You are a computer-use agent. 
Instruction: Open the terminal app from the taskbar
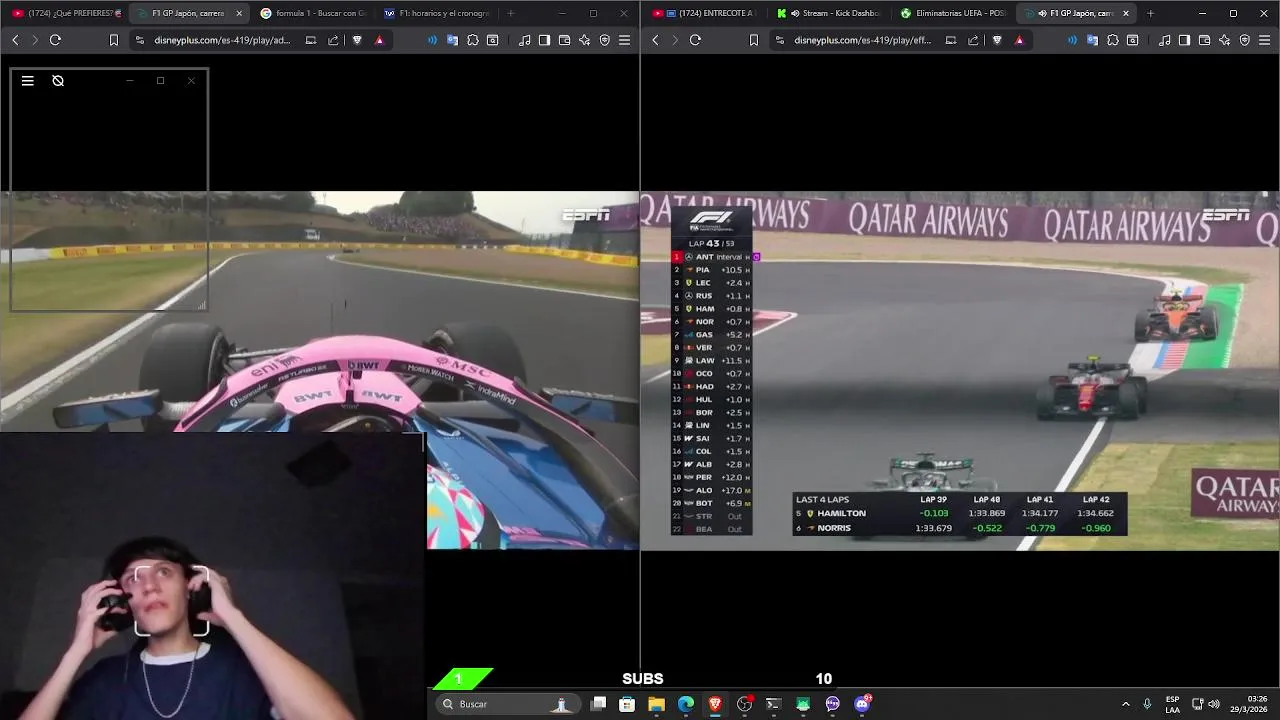point(773,704)
